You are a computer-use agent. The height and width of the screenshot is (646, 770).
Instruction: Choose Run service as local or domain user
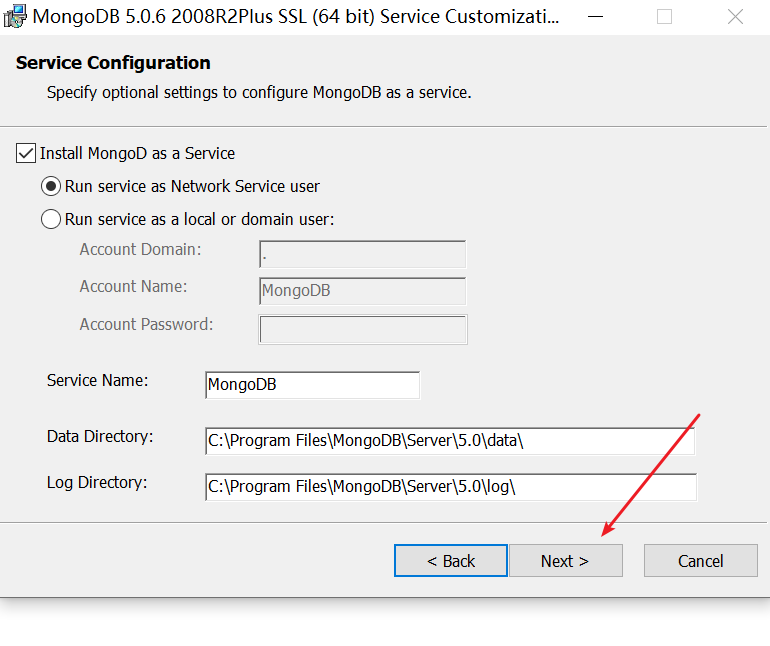tap(51, 219)
